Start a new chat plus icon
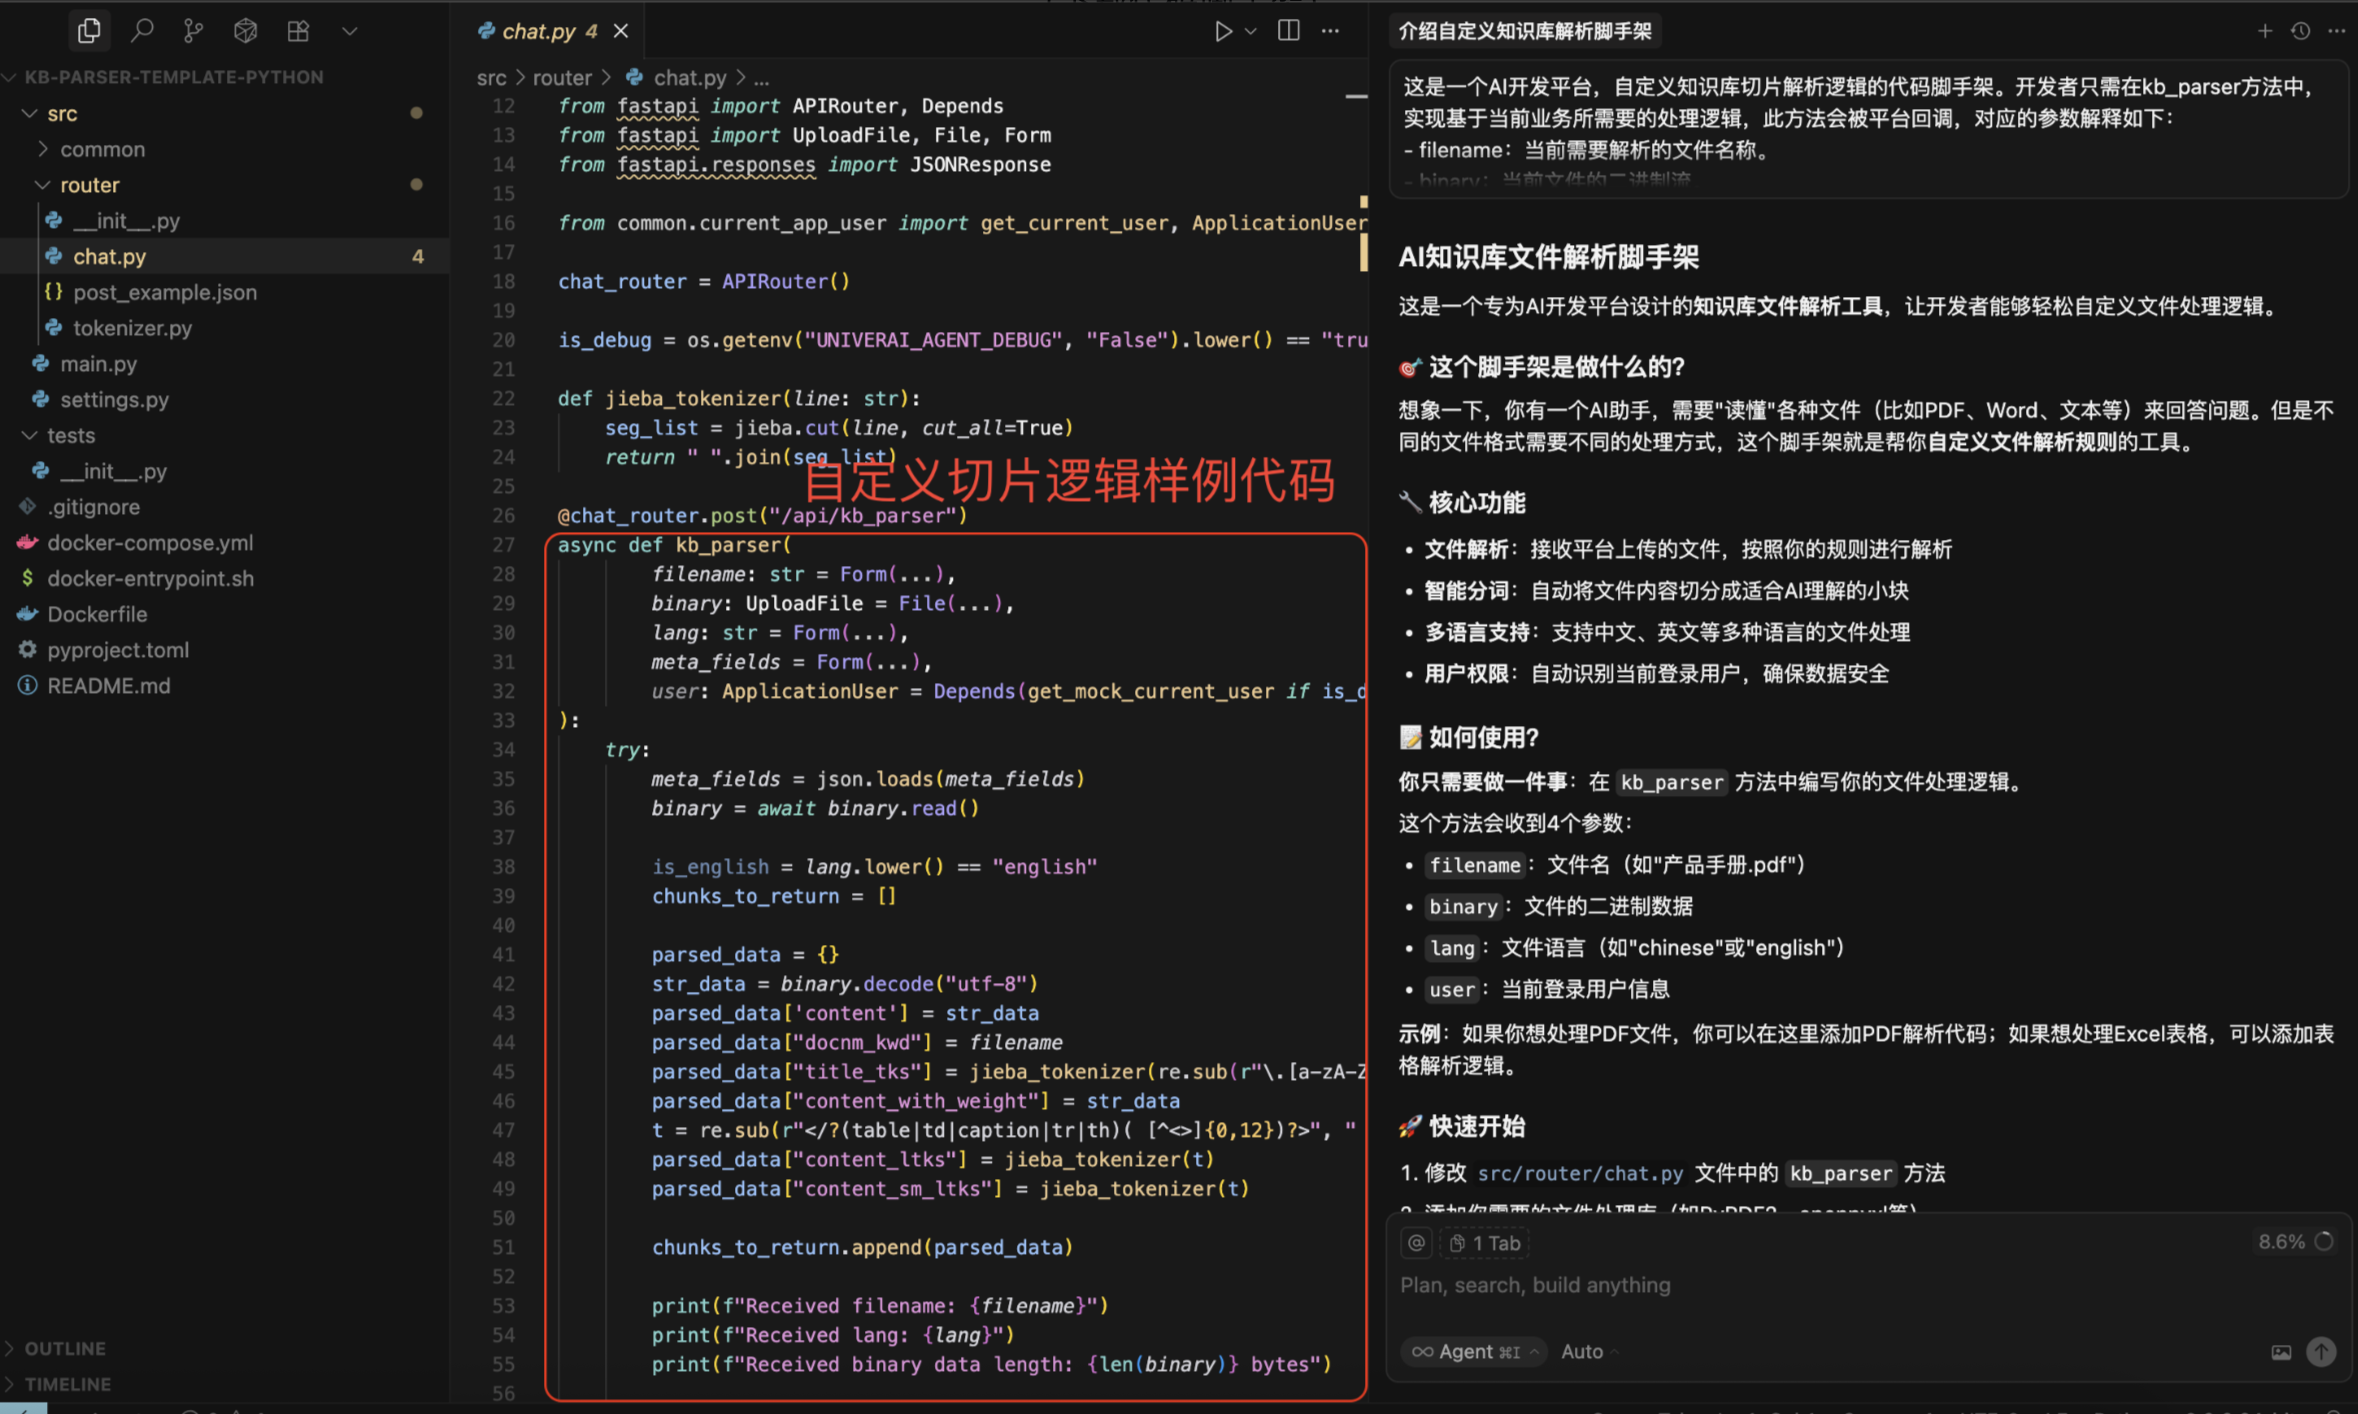 [x=2265, y=31]
